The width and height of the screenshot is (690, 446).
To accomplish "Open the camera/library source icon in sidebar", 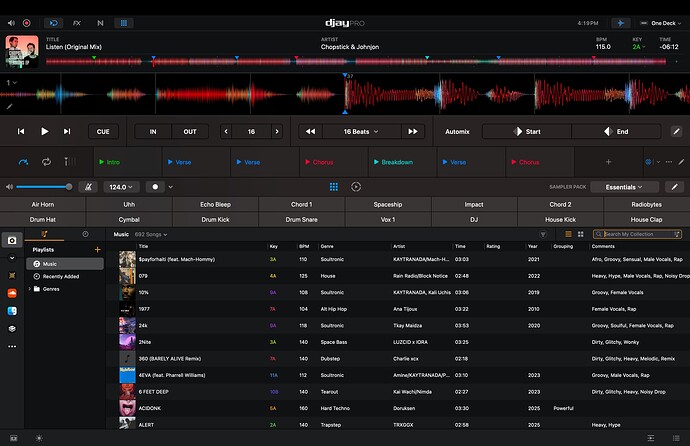I will (x=12, y=240).
